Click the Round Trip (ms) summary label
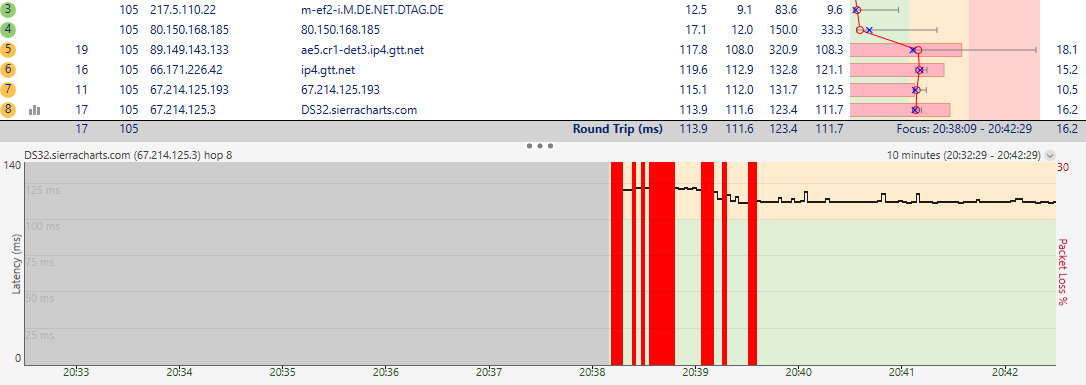Screen dimensions: 1086x385 tap(617, 129)
